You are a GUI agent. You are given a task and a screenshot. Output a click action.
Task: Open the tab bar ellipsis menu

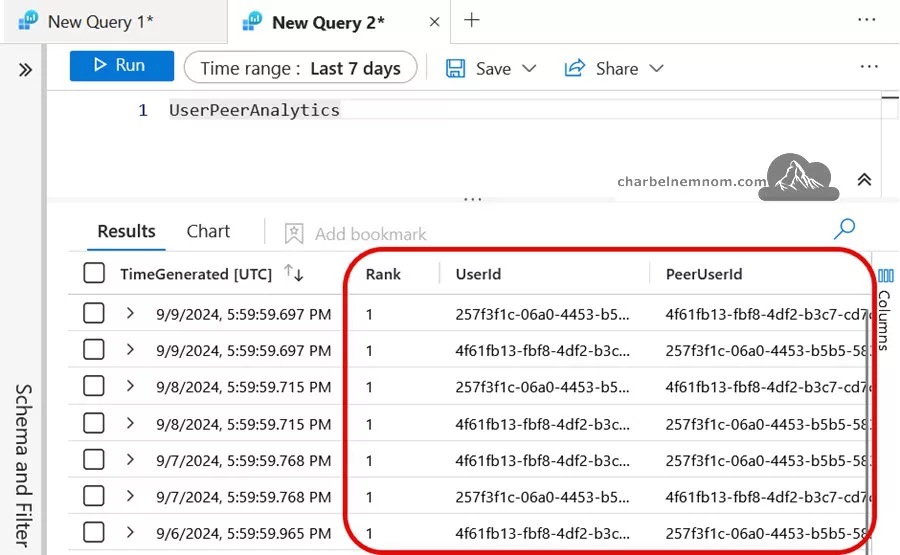tap(866, 20)
